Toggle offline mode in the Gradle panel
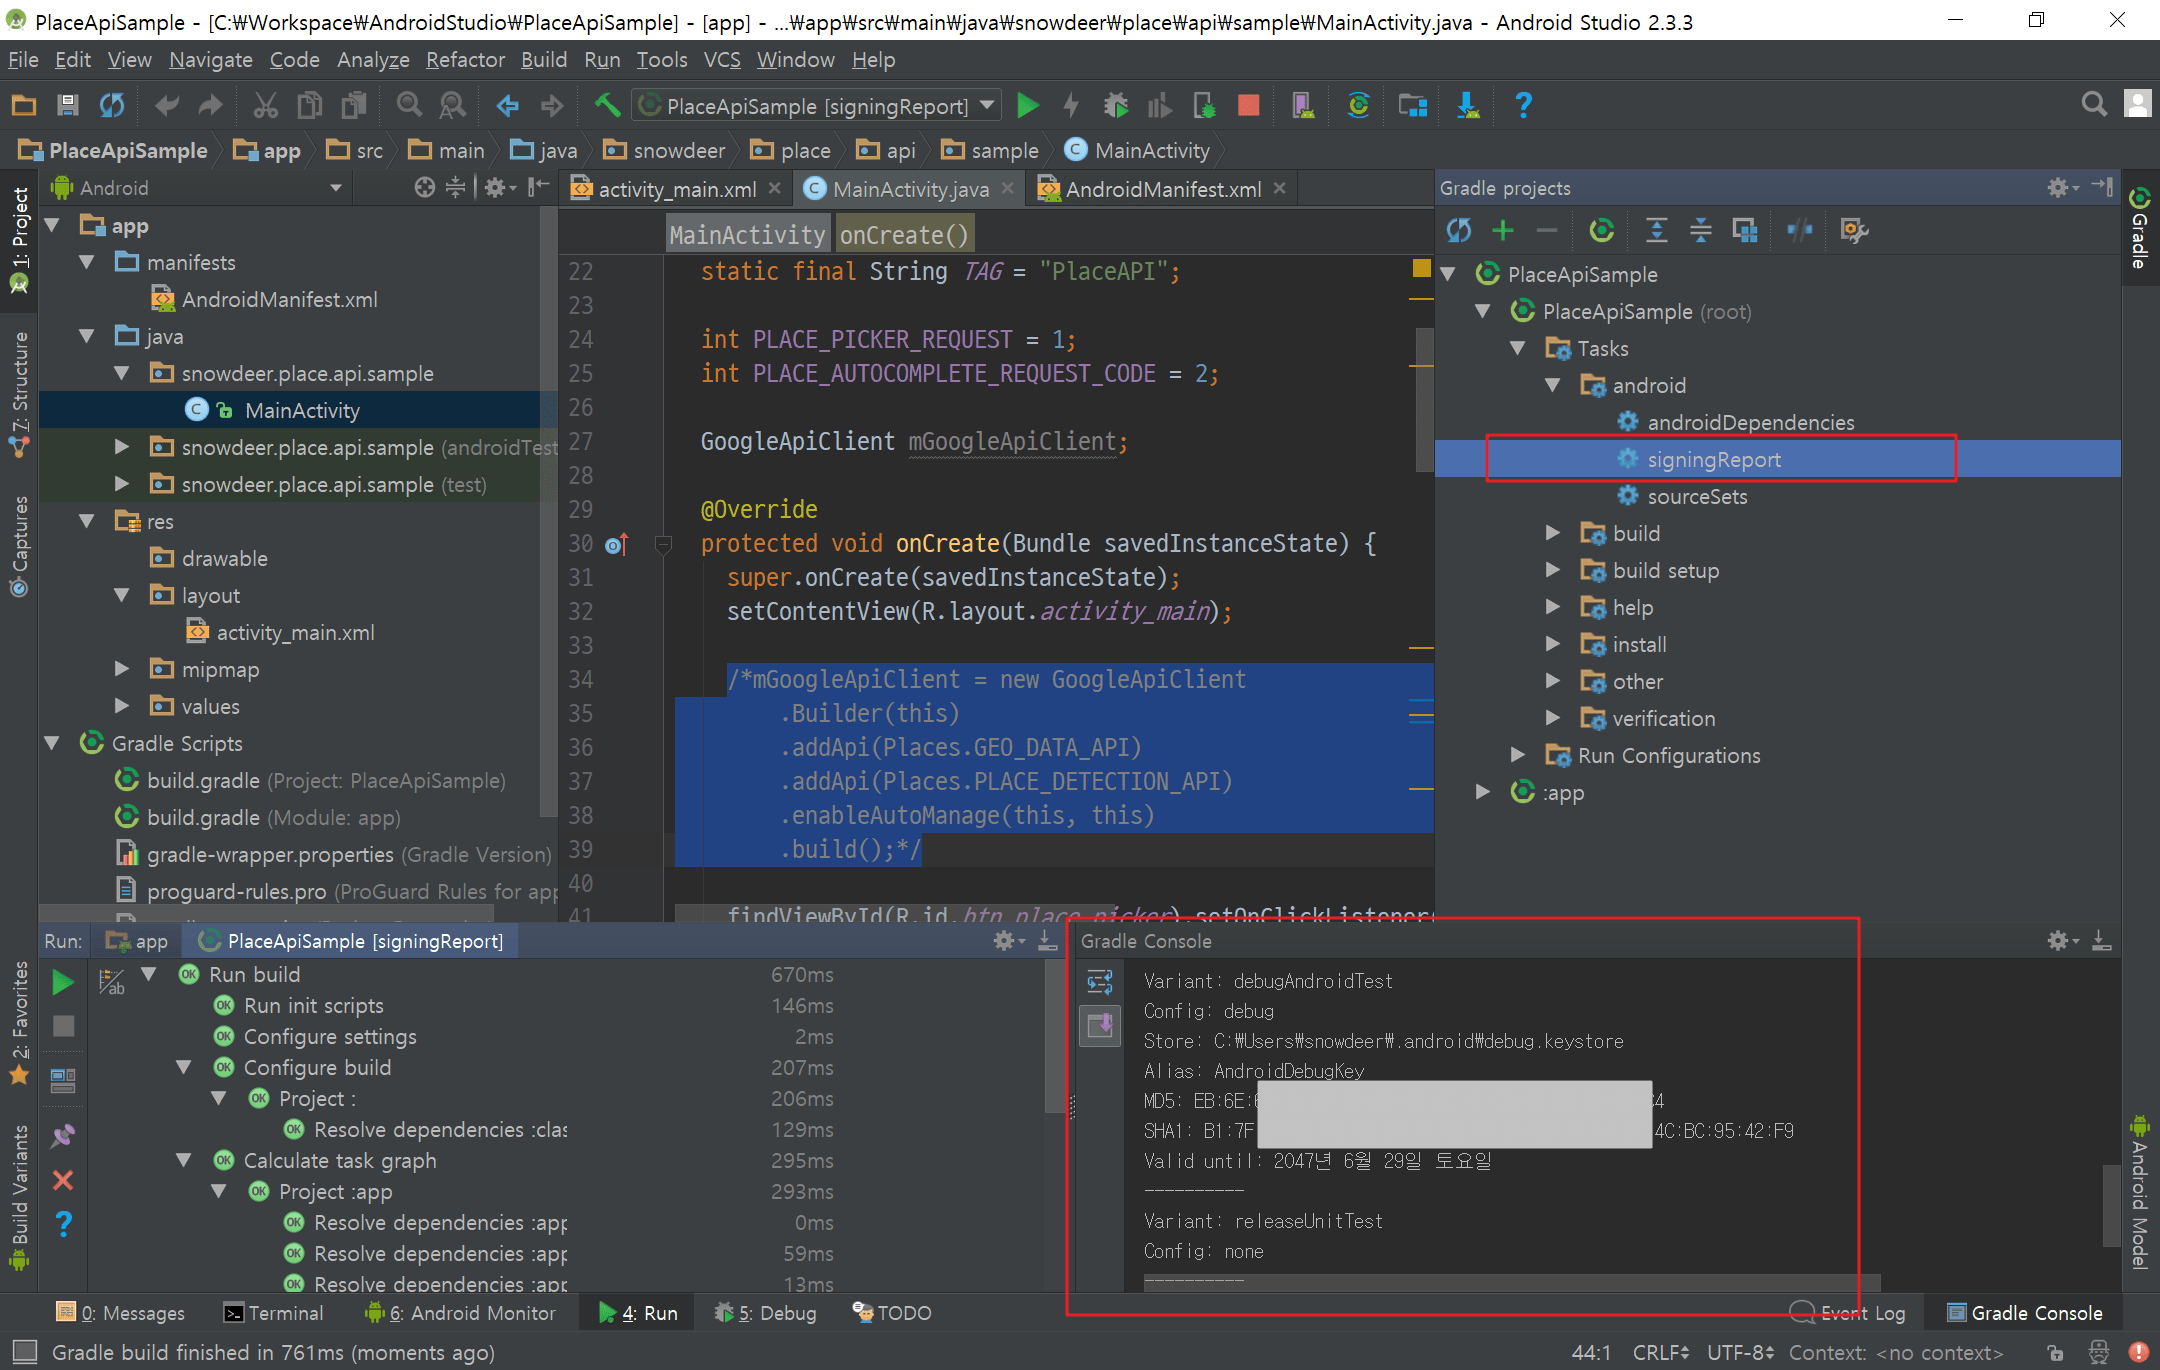 [x=1799, y=230]
